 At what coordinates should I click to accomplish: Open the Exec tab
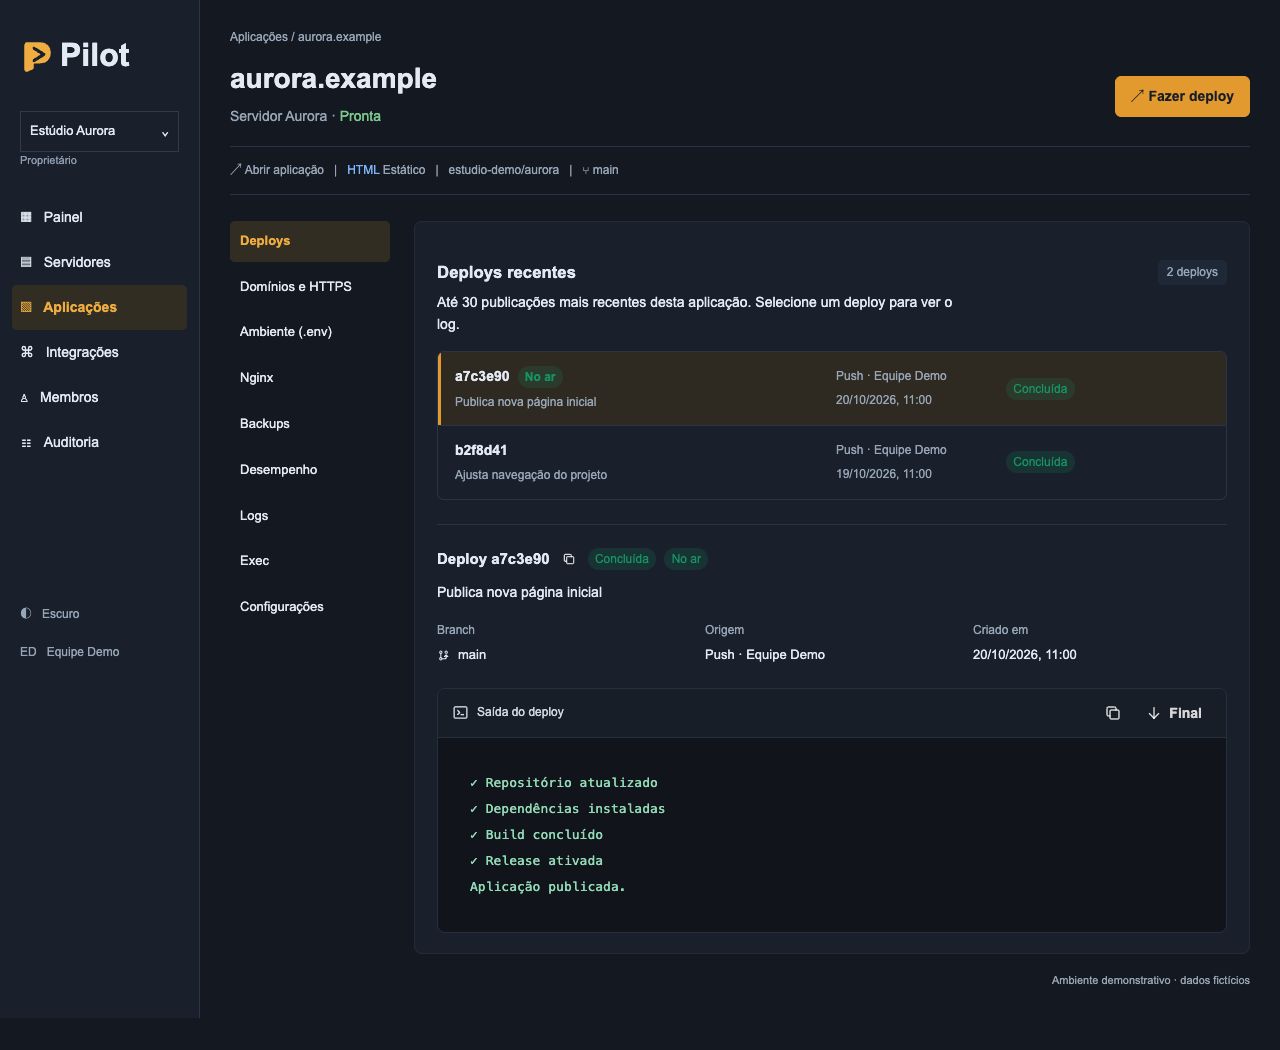[310, 561]
